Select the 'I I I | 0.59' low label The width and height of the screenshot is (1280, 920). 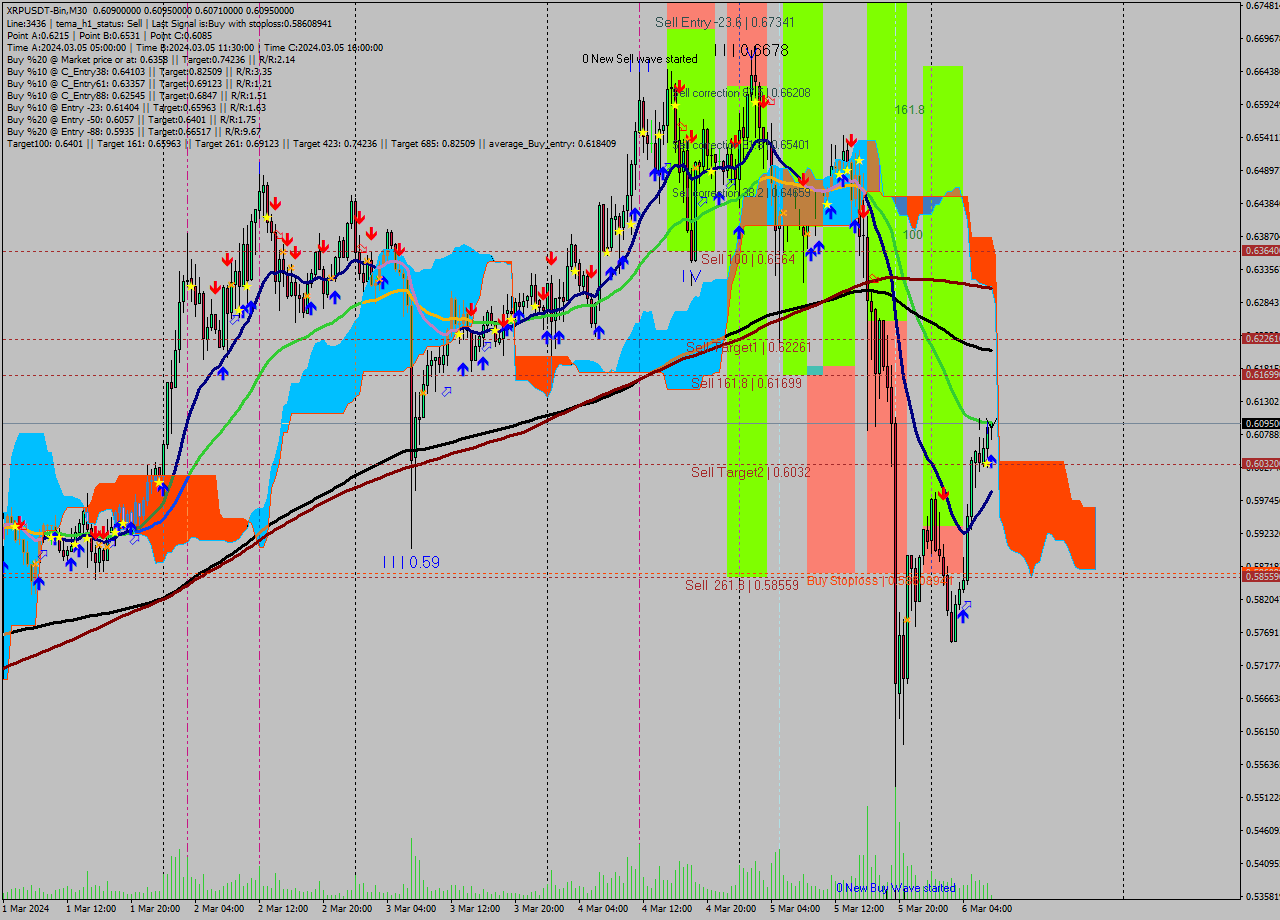tap(411, 562)
